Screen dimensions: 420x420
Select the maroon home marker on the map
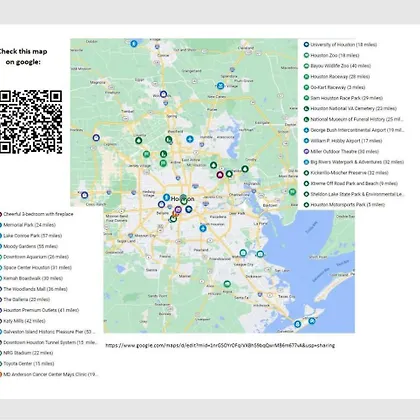coord(220,174)
